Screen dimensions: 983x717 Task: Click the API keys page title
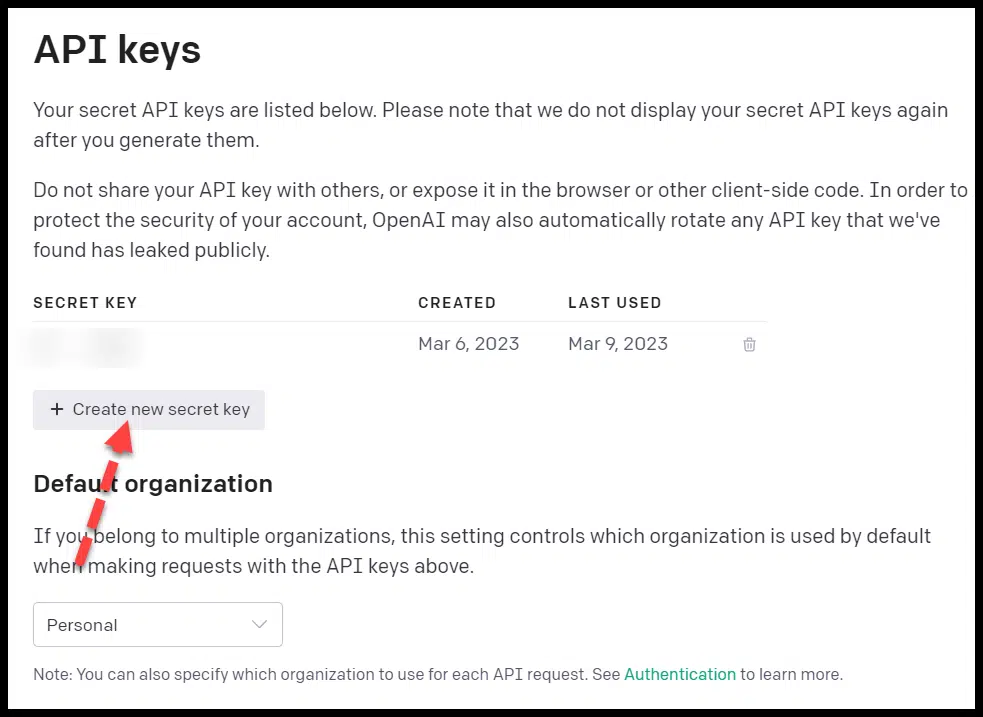click(x=116, y=50)
